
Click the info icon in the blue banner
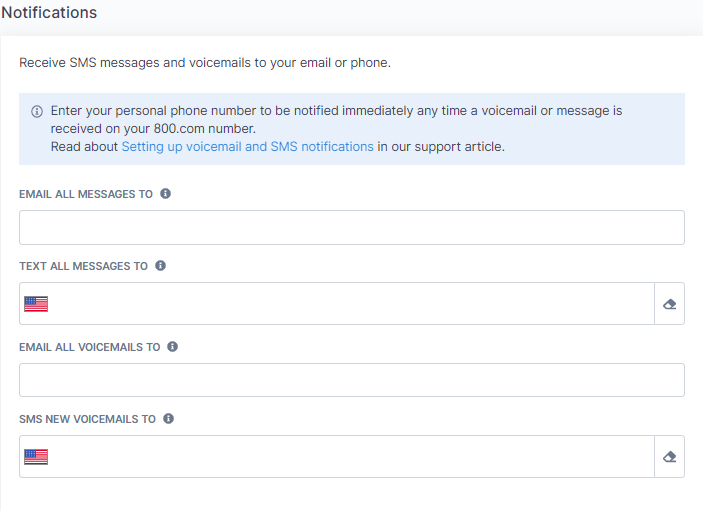[x=37, y=111]
